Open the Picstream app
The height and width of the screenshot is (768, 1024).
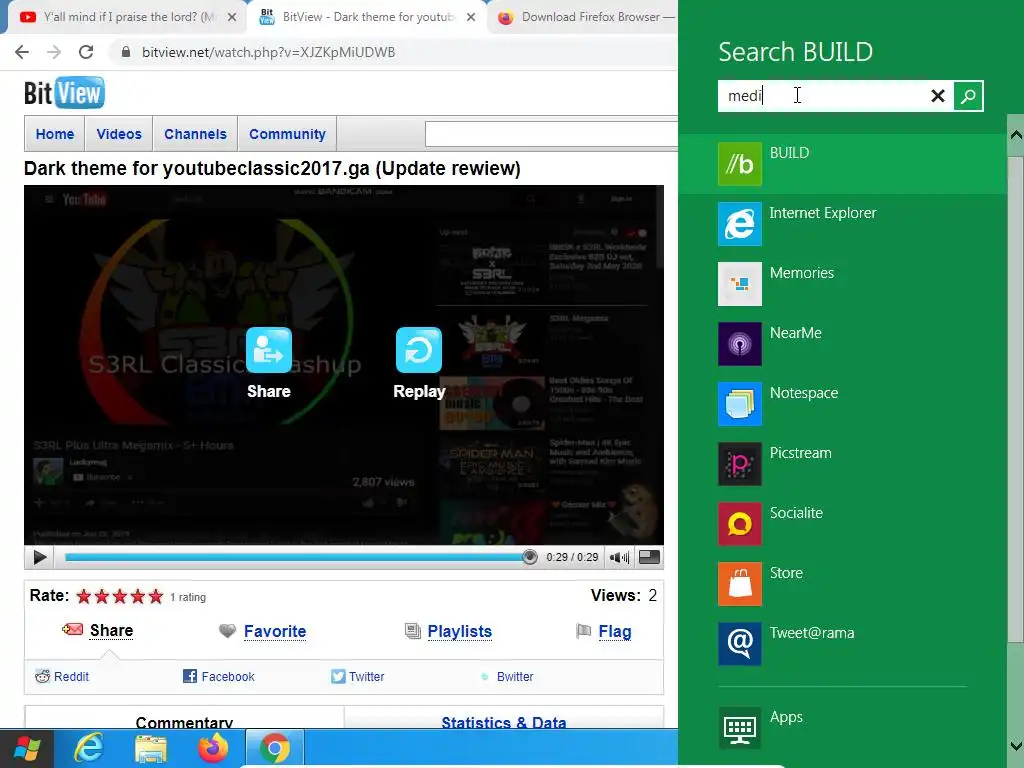tap(842, 464)
